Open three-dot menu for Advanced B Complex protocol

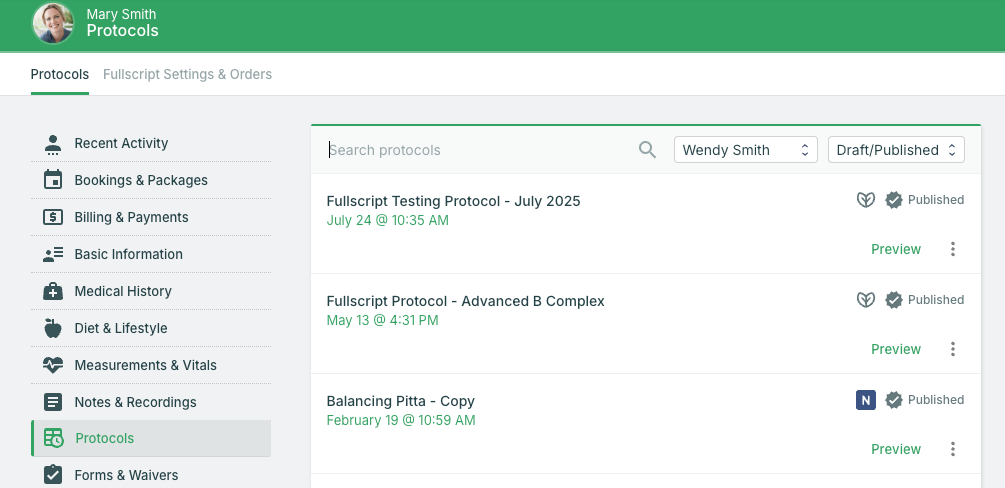pos(952,349)
